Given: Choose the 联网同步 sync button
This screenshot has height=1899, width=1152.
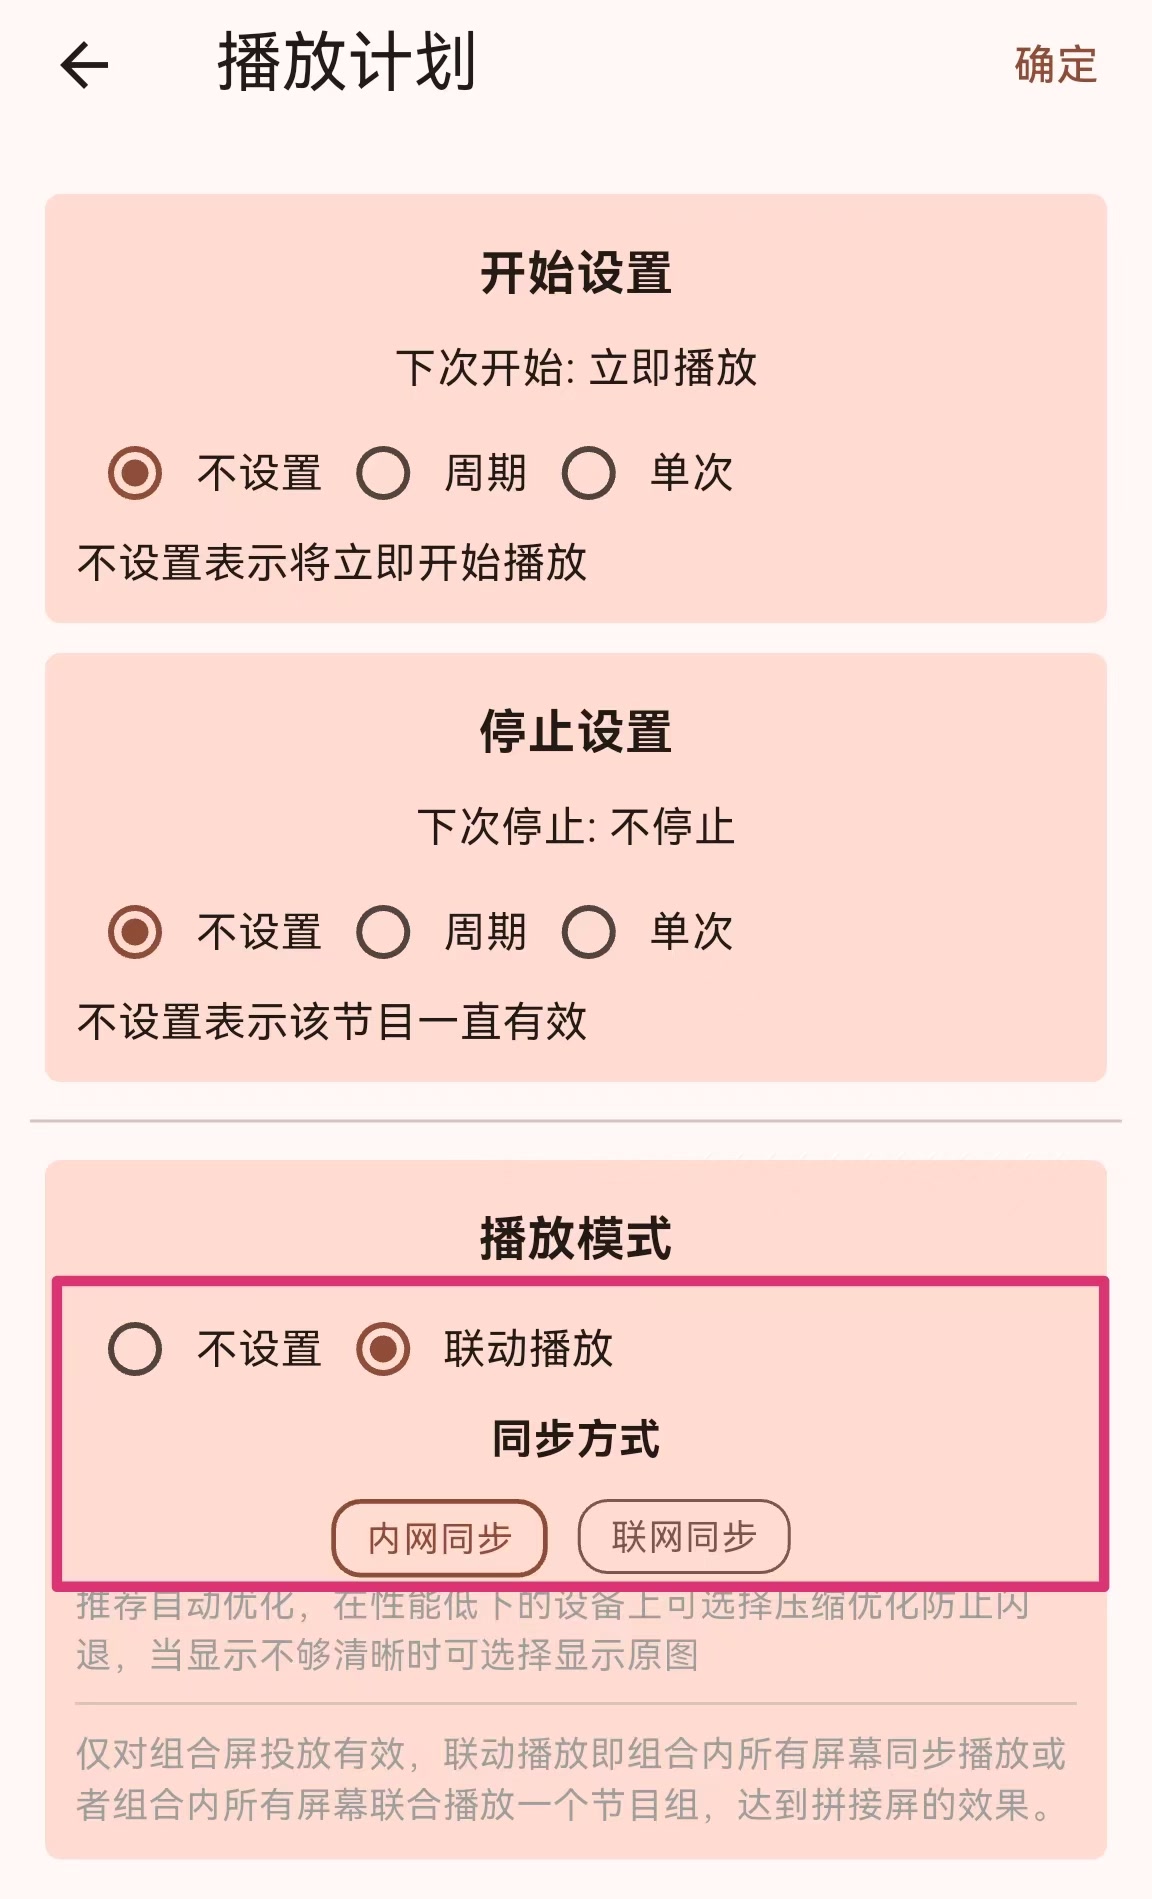Looking at the screenshot, I should coord(684,1537).
